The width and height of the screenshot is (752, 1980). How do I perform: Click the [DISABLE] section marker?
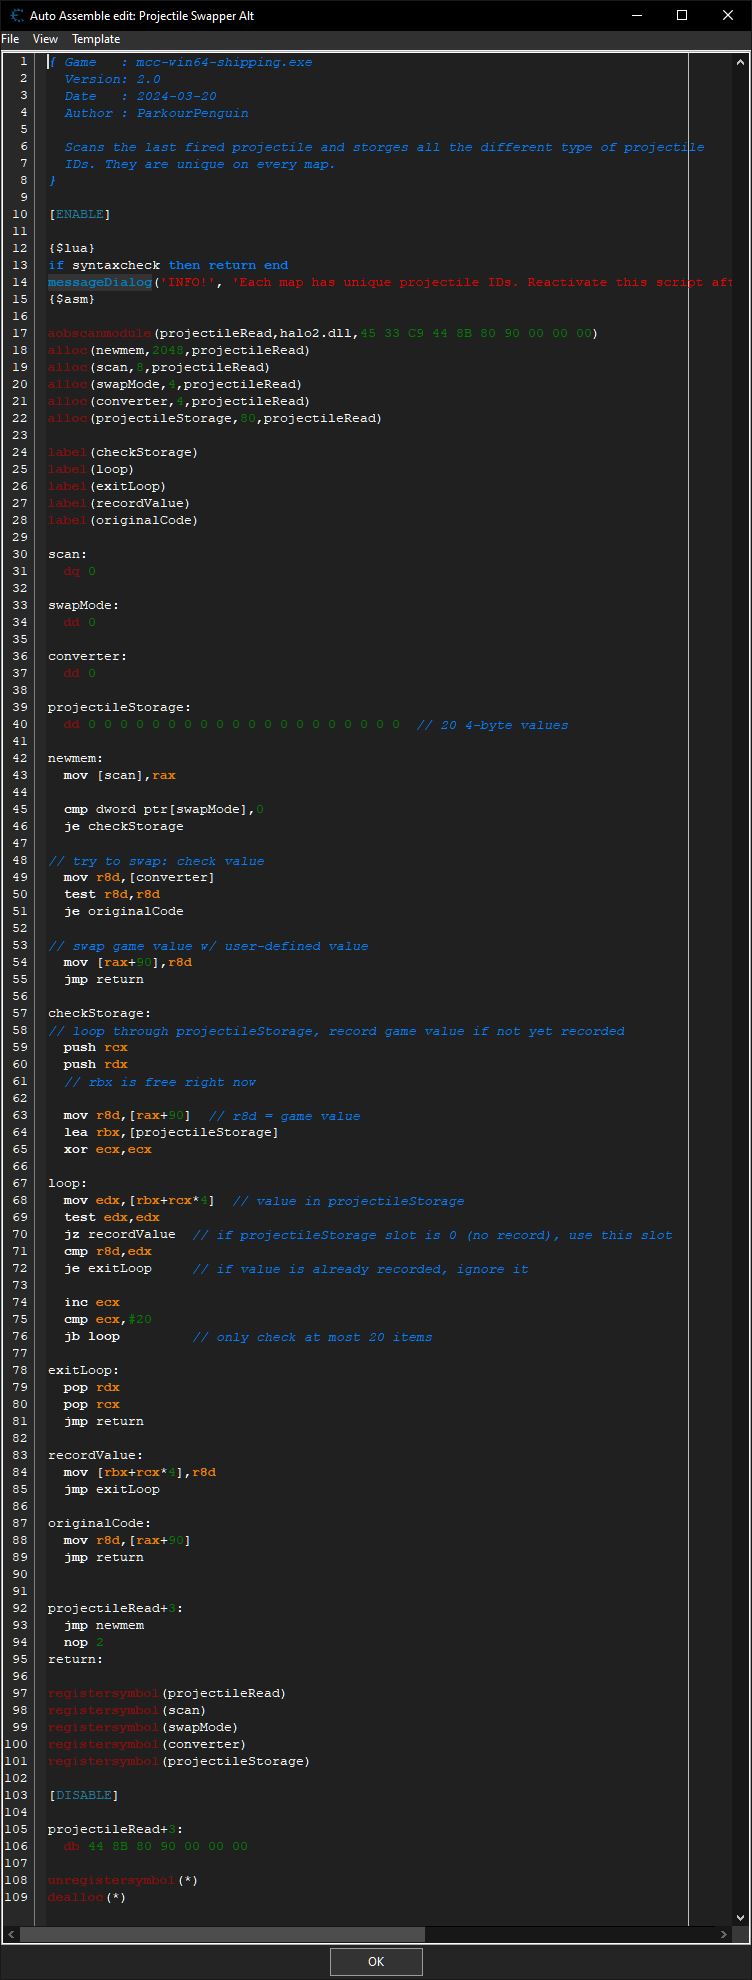click(x=83, y=1795)
